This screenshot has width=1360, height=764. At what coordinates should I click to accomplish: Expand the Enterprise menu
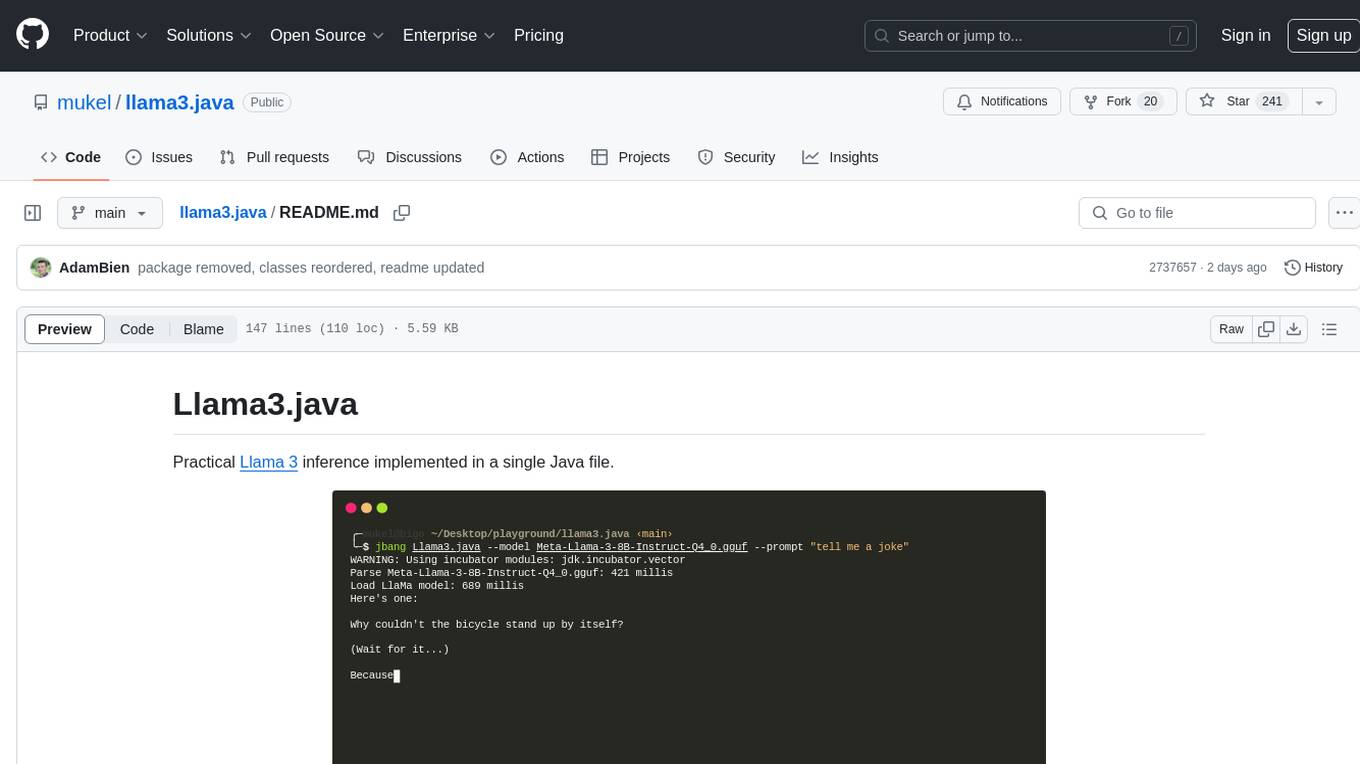click(x=449, y=35)
